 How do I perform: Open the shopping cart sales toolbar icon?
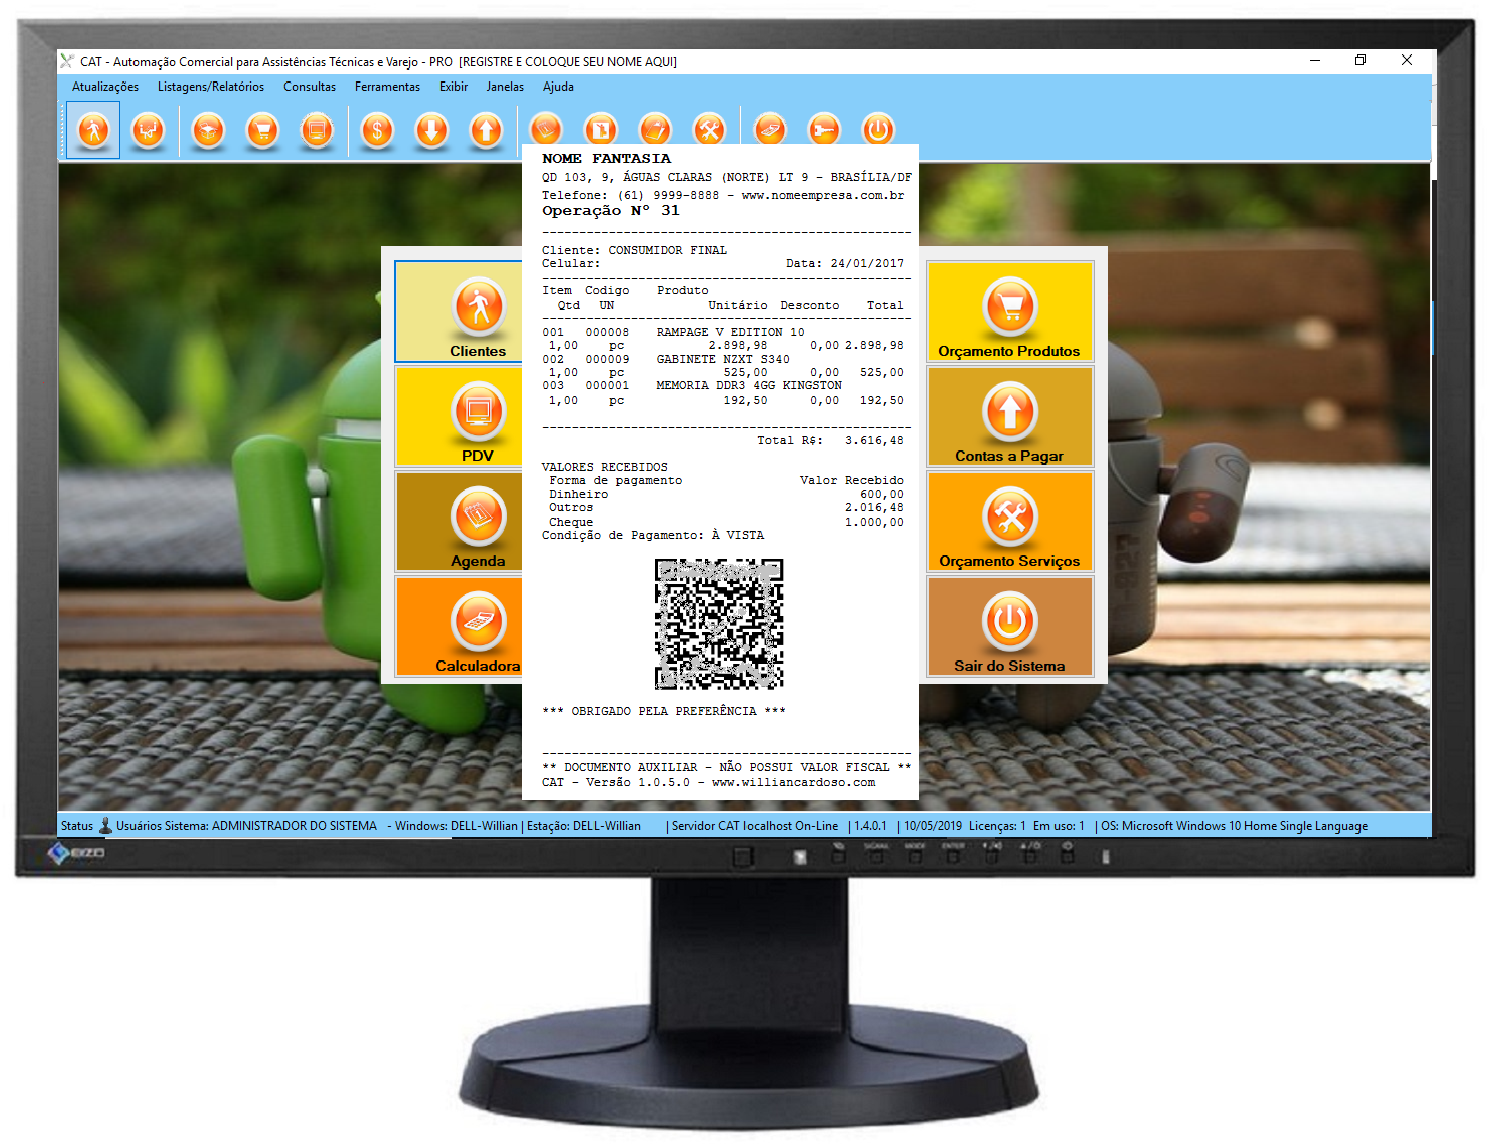(262, 128)
